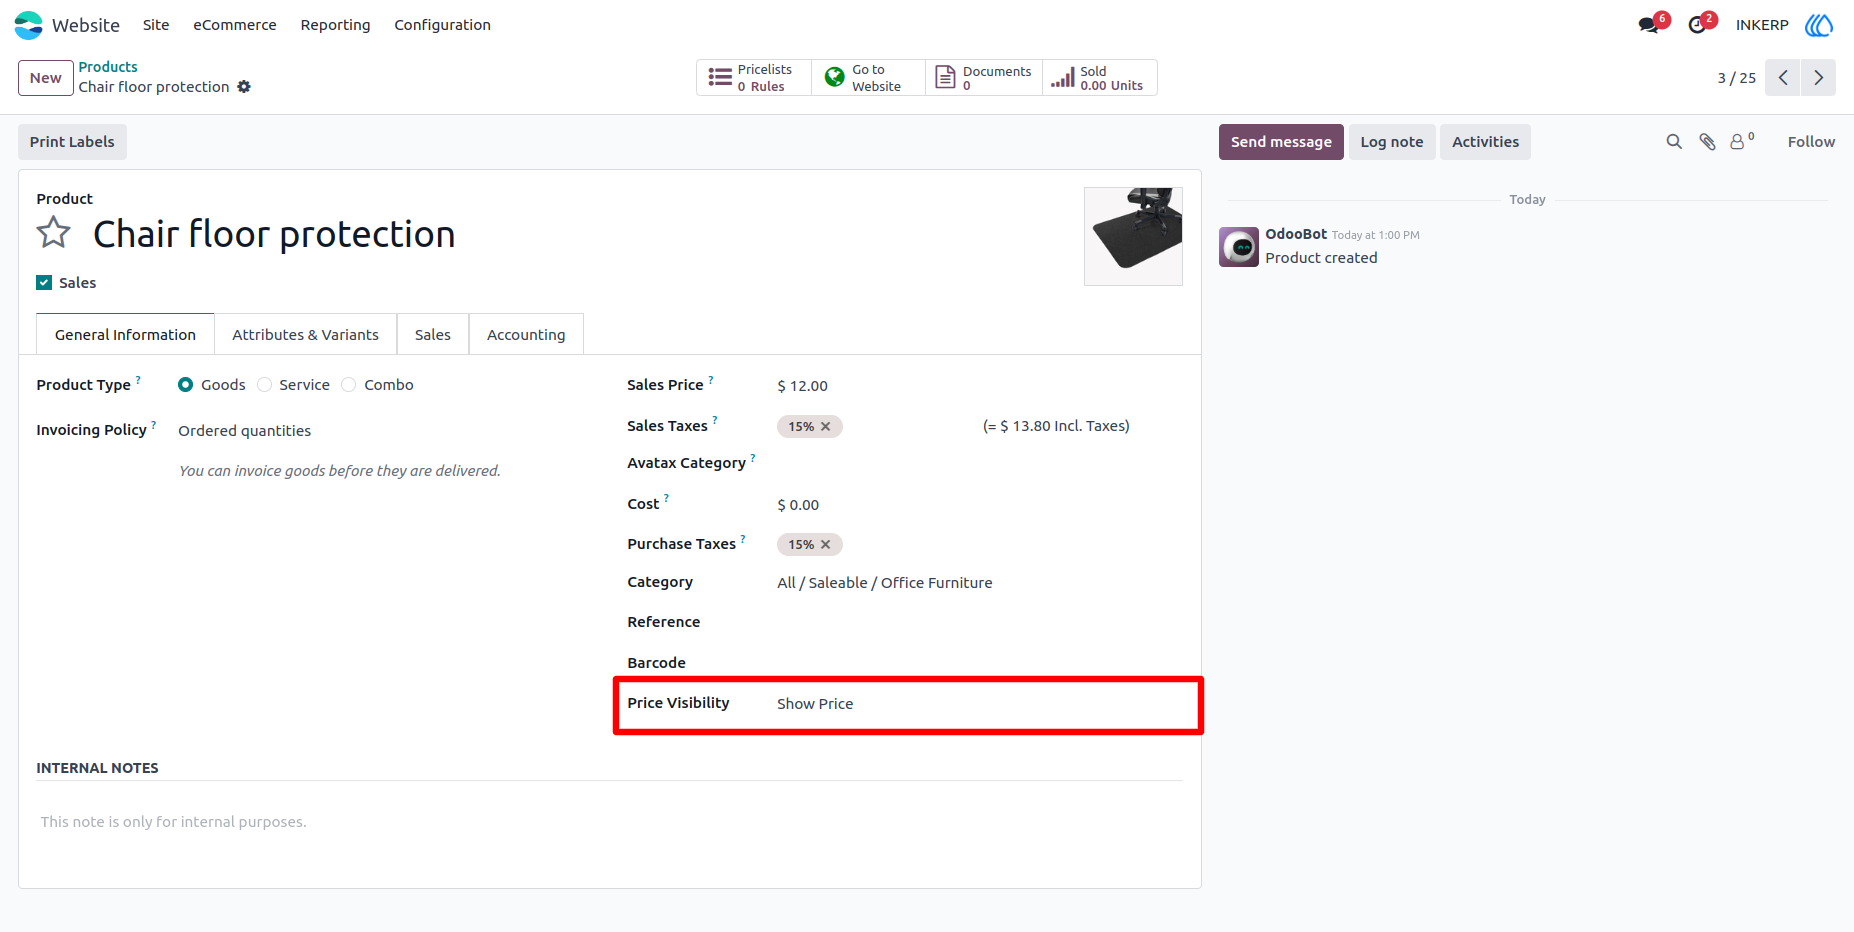1854x932 pixels.
Task: Open the conversations chat icon with badge 6
Action: 1649,25
